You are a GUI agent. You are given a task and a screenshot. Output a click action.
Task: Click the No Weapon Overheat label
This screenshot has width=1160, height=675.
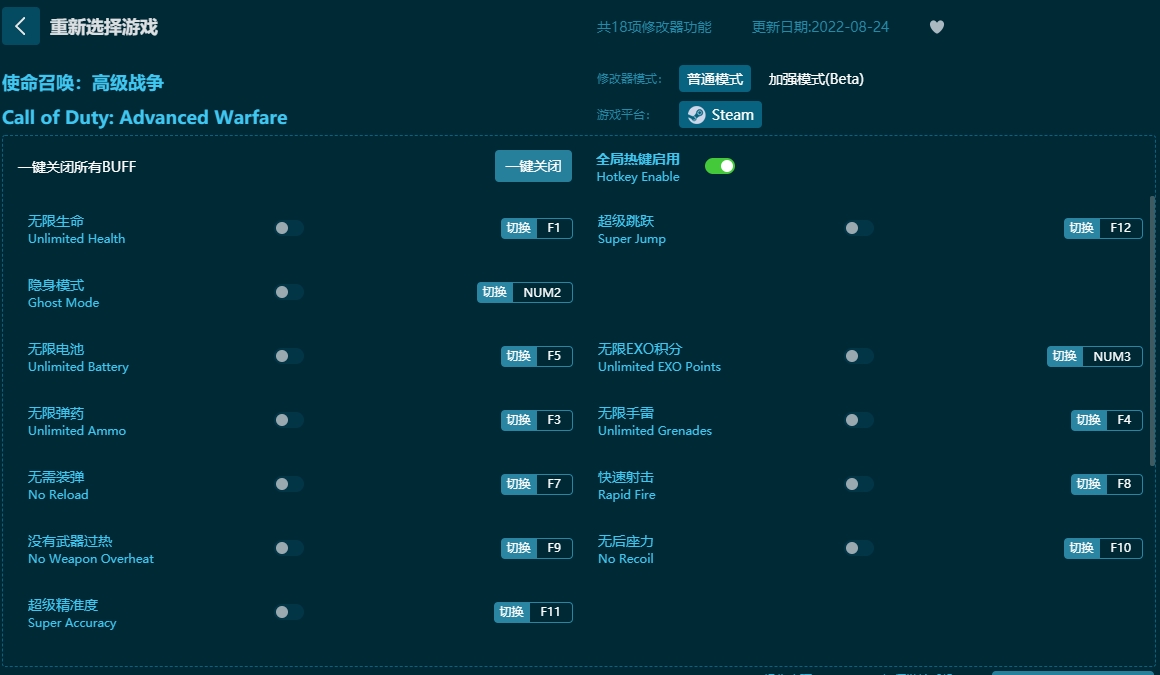click(91, 559)
